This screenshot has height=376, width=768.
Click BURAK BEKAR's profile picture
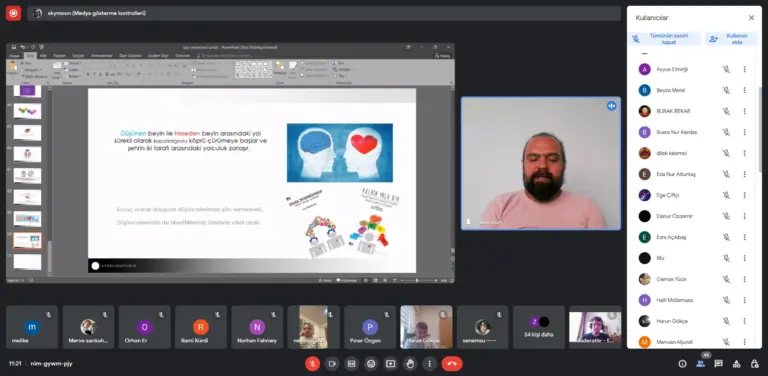(x=645, y=111)
